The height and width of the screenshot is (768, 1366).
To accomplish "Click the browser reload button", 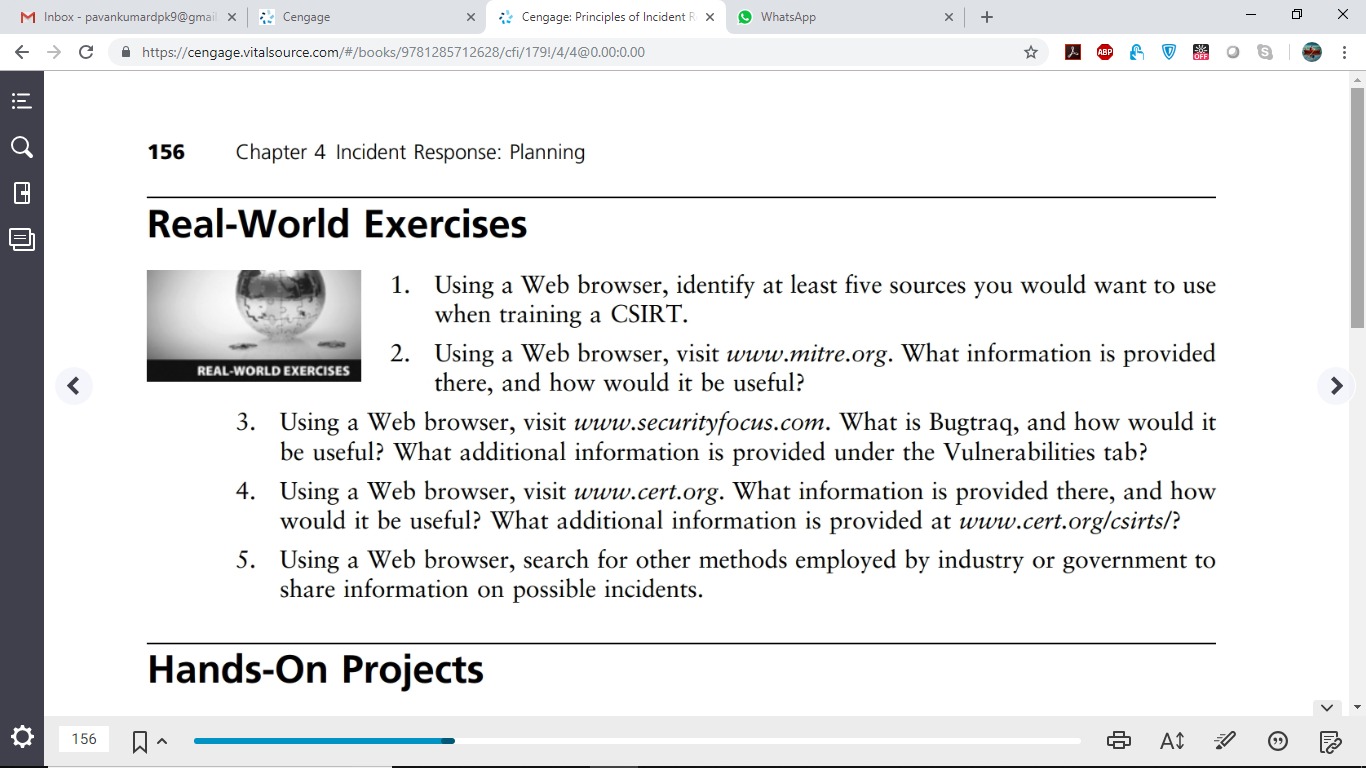I will click(86, 52).
